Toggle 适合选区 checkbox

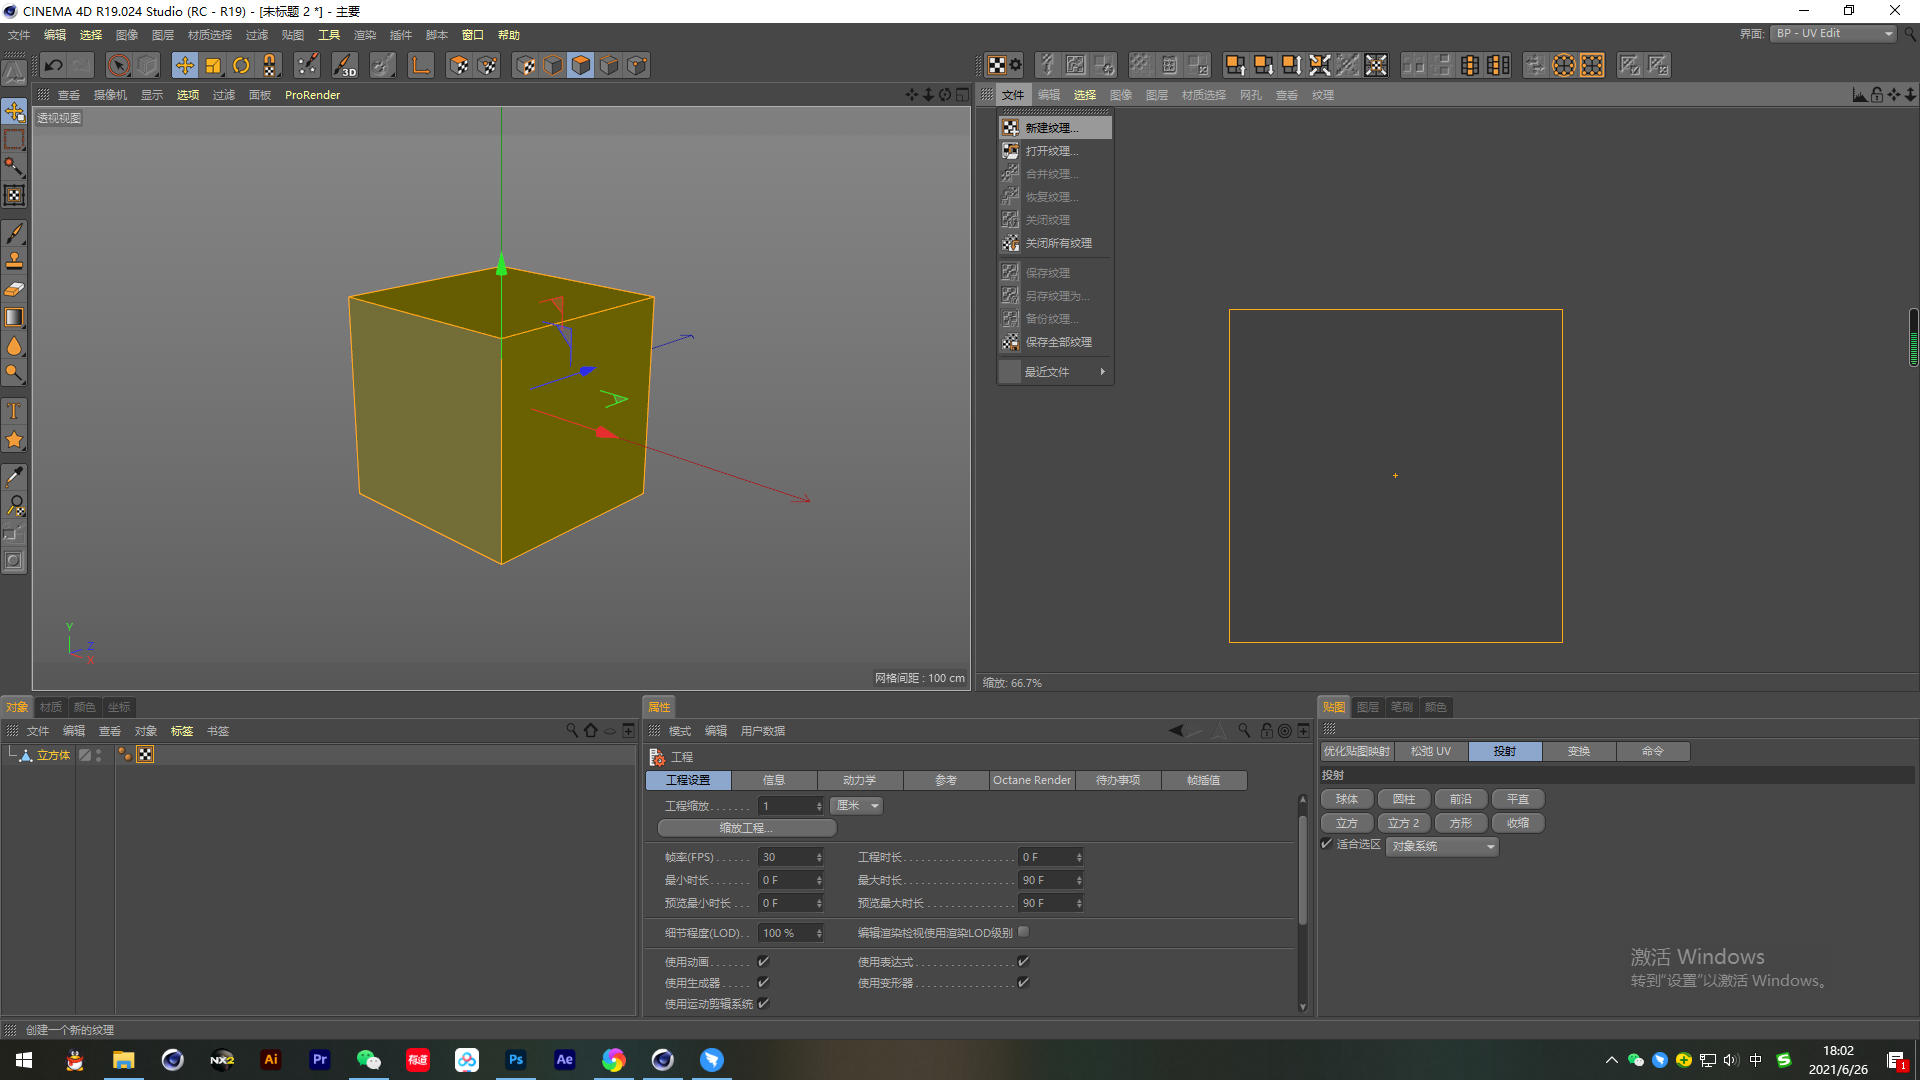pyautogui.click(x=1327, y=844)
